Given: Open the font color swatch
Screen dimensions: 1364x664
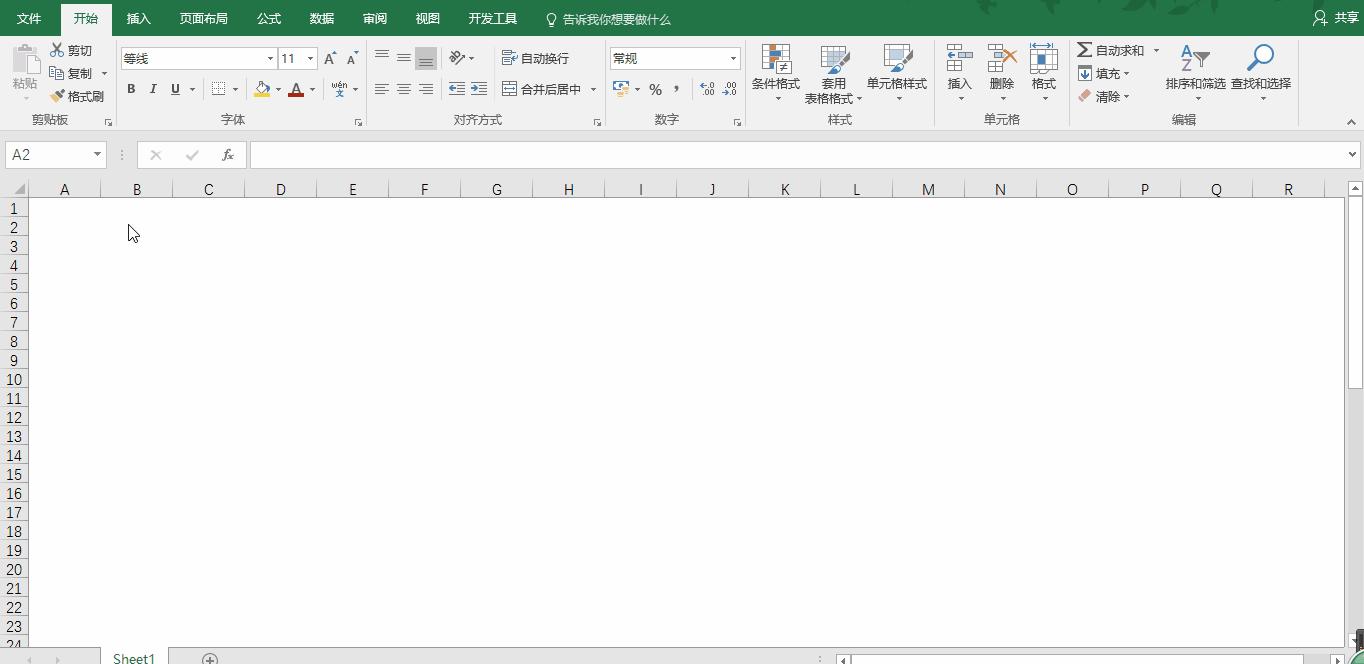Looking at the screenshot, I should (x=296, y=89).
